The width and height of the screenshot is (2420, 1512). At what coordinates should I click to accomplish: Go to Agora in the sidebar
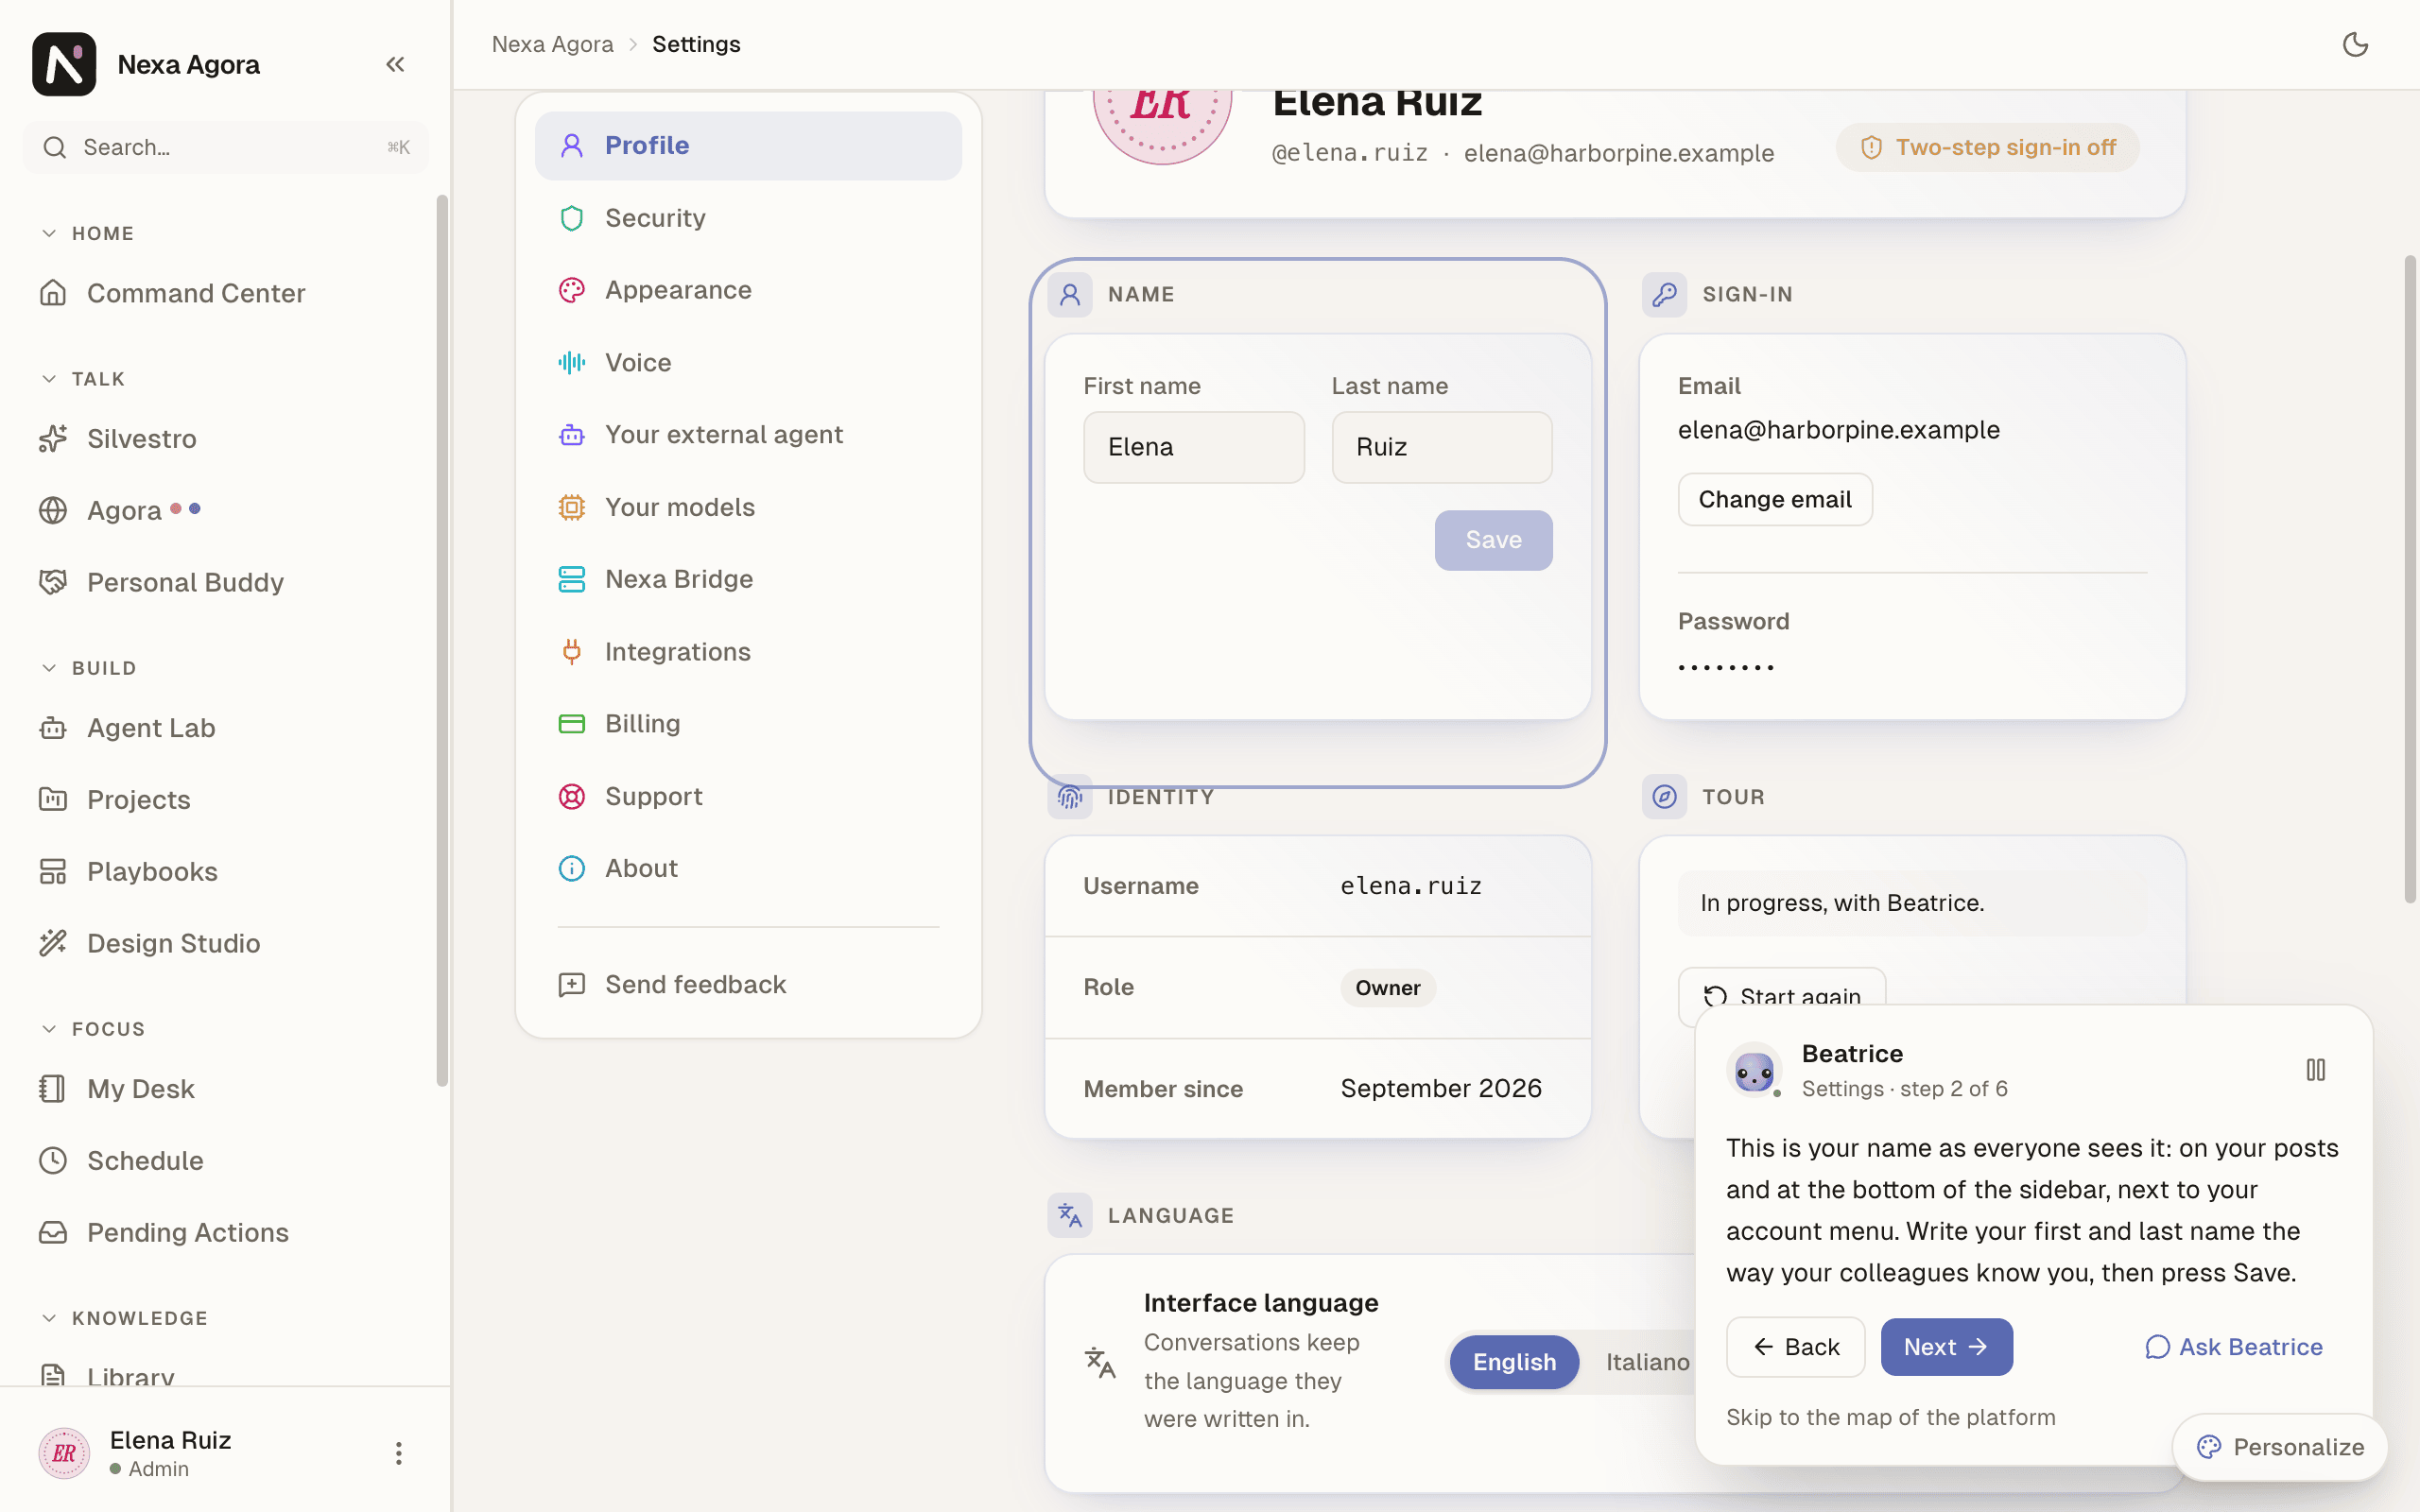click(x=225, y=510)
